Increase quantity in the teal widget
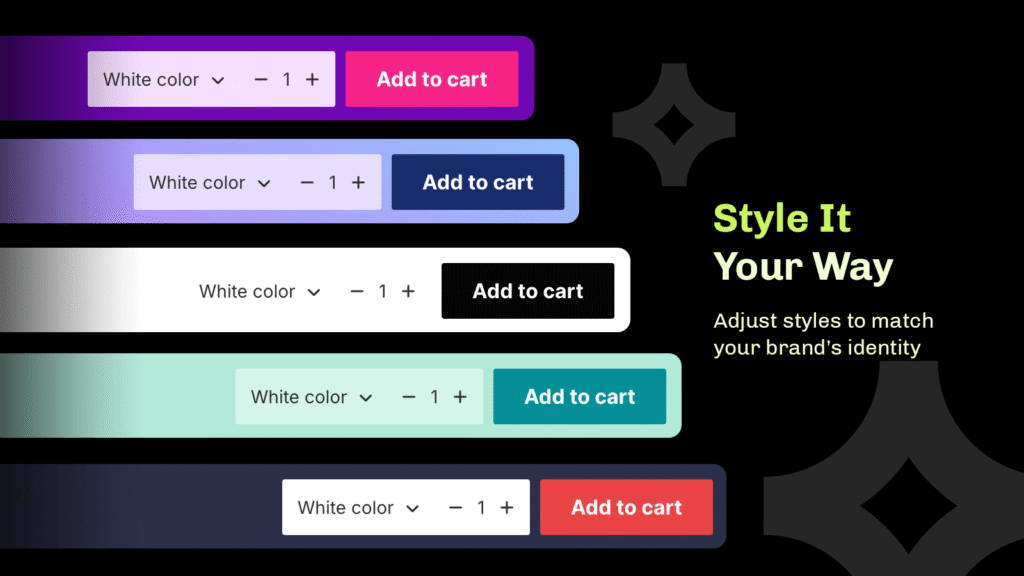The height and width of the screenshot is (576, 1024). click(x=461, y=397)
